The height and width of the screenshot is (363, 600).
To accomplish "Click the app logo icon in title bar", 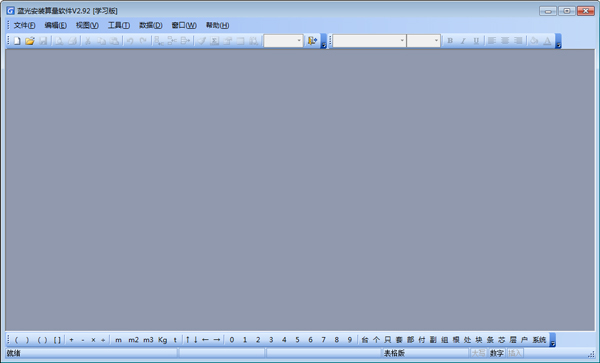I will [10, 10].
